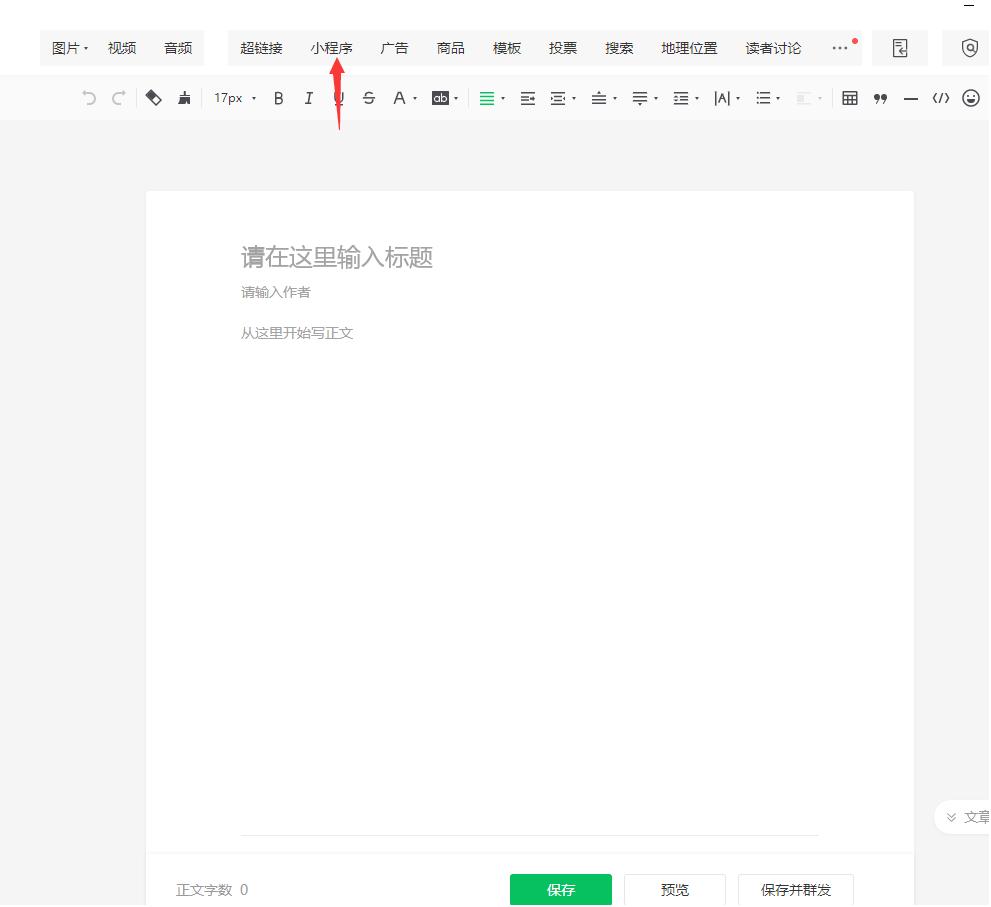Click the redo arrow icon
Viewport: 991px width, 907px height.
click(x=118, y=97)
